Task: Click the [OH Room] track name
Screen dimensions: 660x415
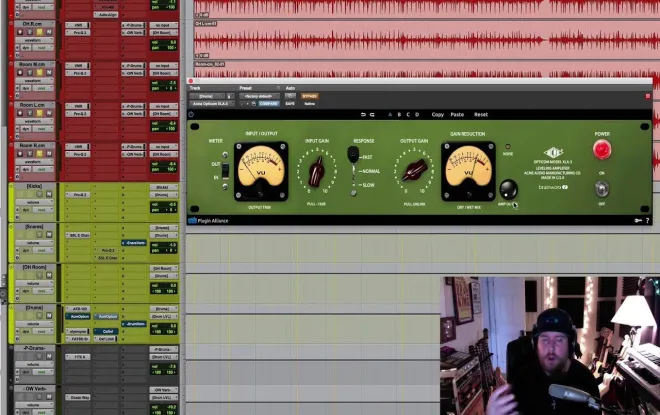Action: click(34, 267)
